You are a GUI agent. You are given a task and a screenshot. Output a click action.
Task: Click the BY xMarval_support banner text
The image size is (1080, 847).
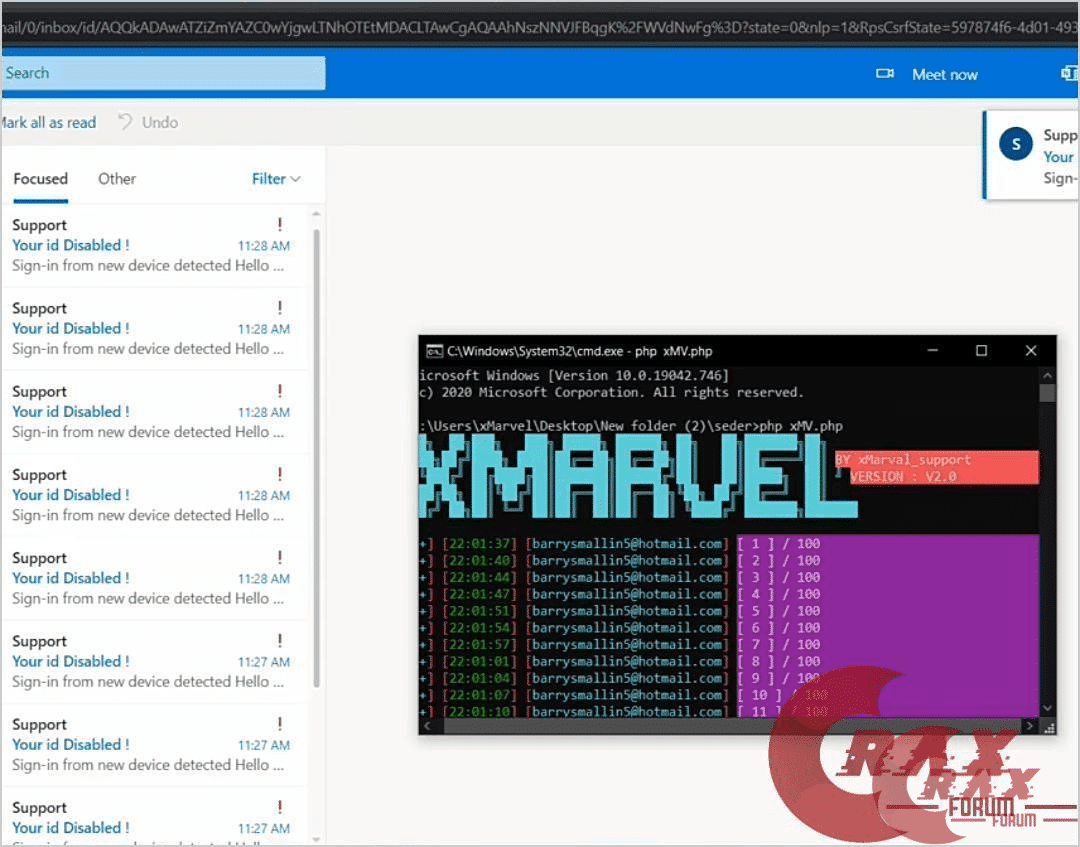903,459
